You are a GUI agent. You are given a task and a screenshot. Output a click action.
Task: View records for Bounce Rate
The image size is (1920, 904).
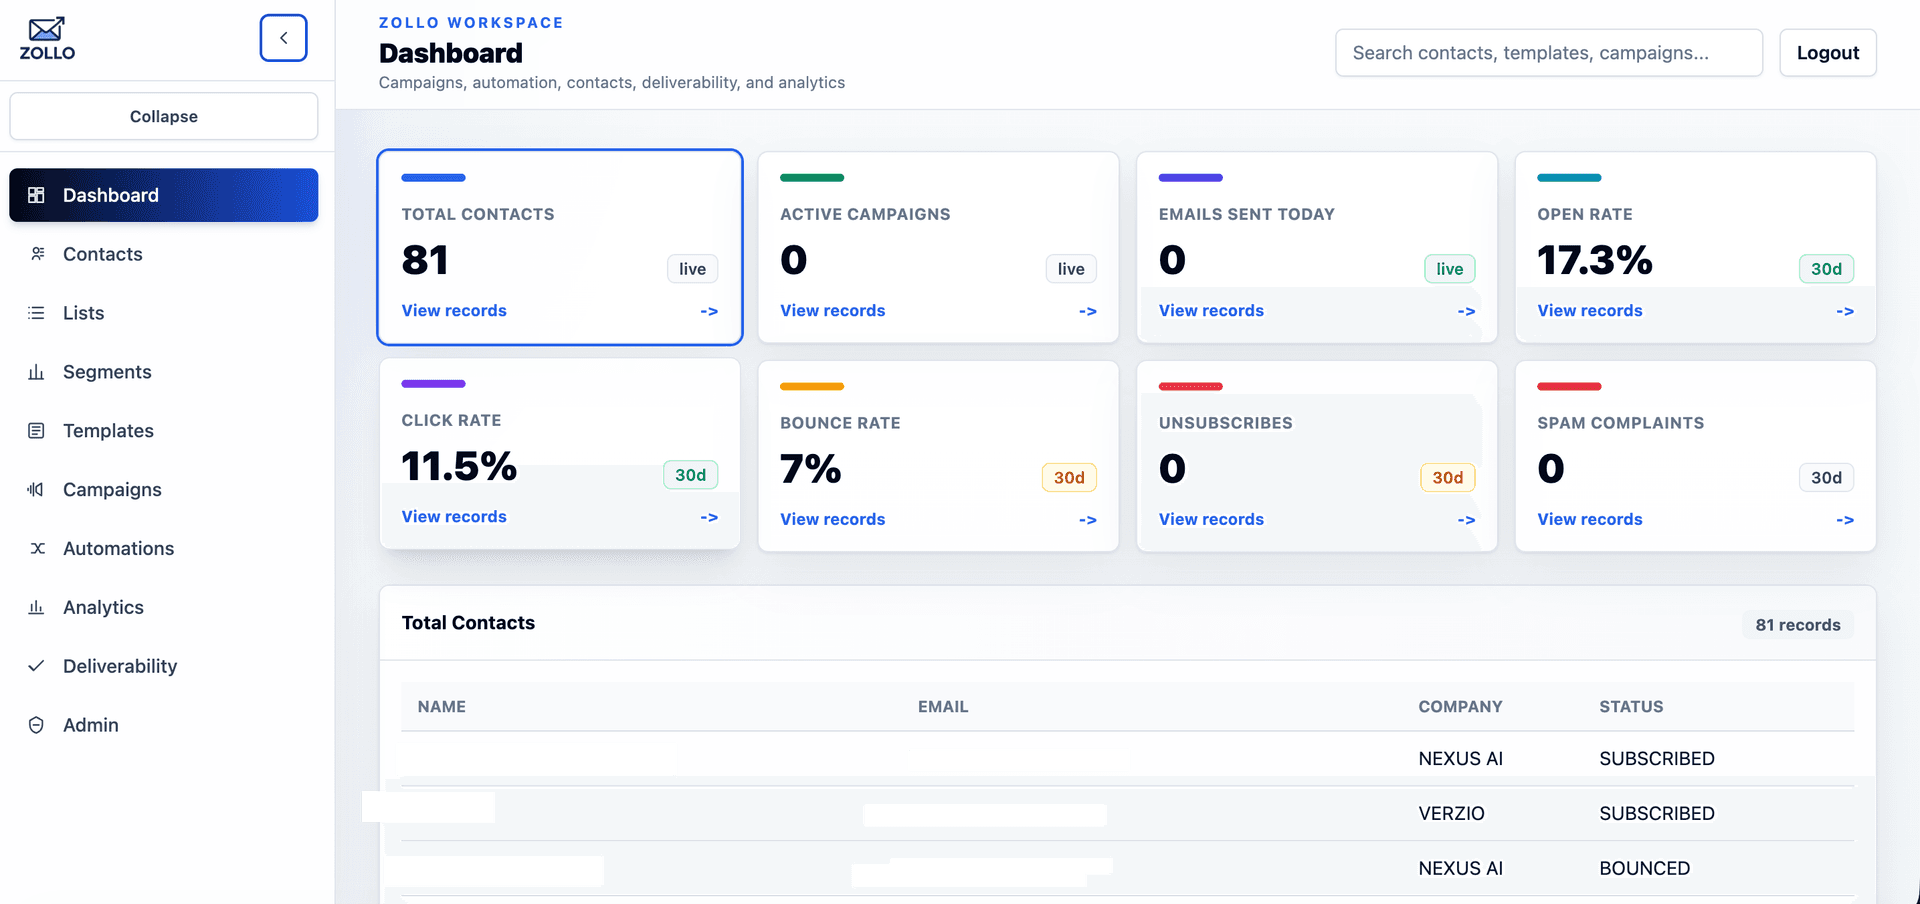833,519
